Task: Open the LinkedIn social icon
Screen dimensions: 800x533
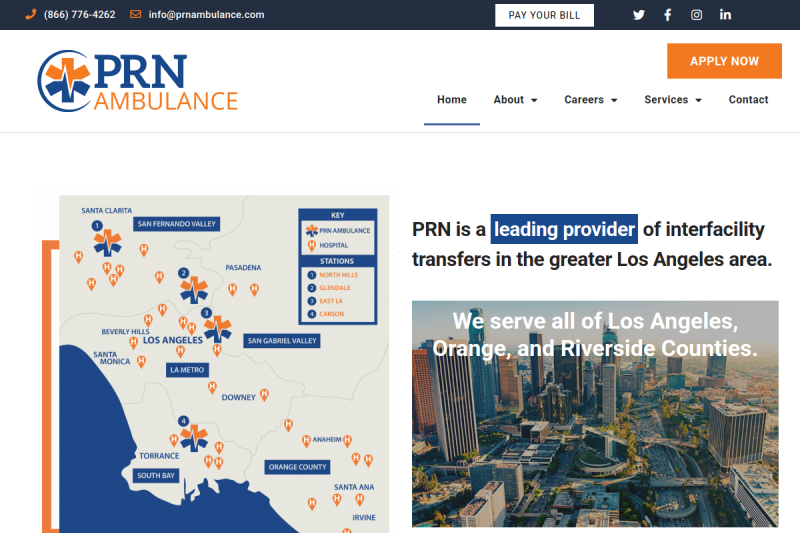Action: pyautogui.click(x=725, y=14)
